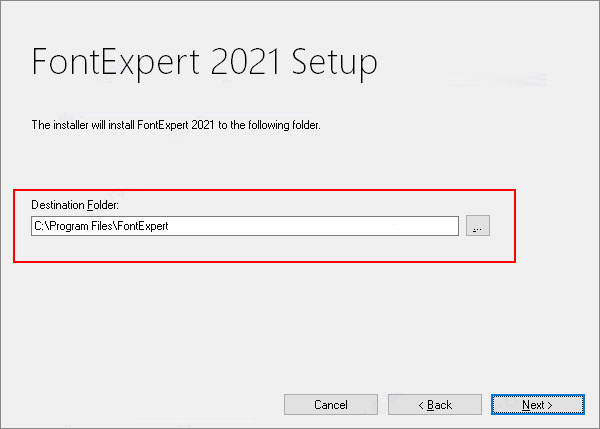Click the FontExpert 2021 Setup heading
The width and height of the screenshot is (600, 429).
pos(204,62)
